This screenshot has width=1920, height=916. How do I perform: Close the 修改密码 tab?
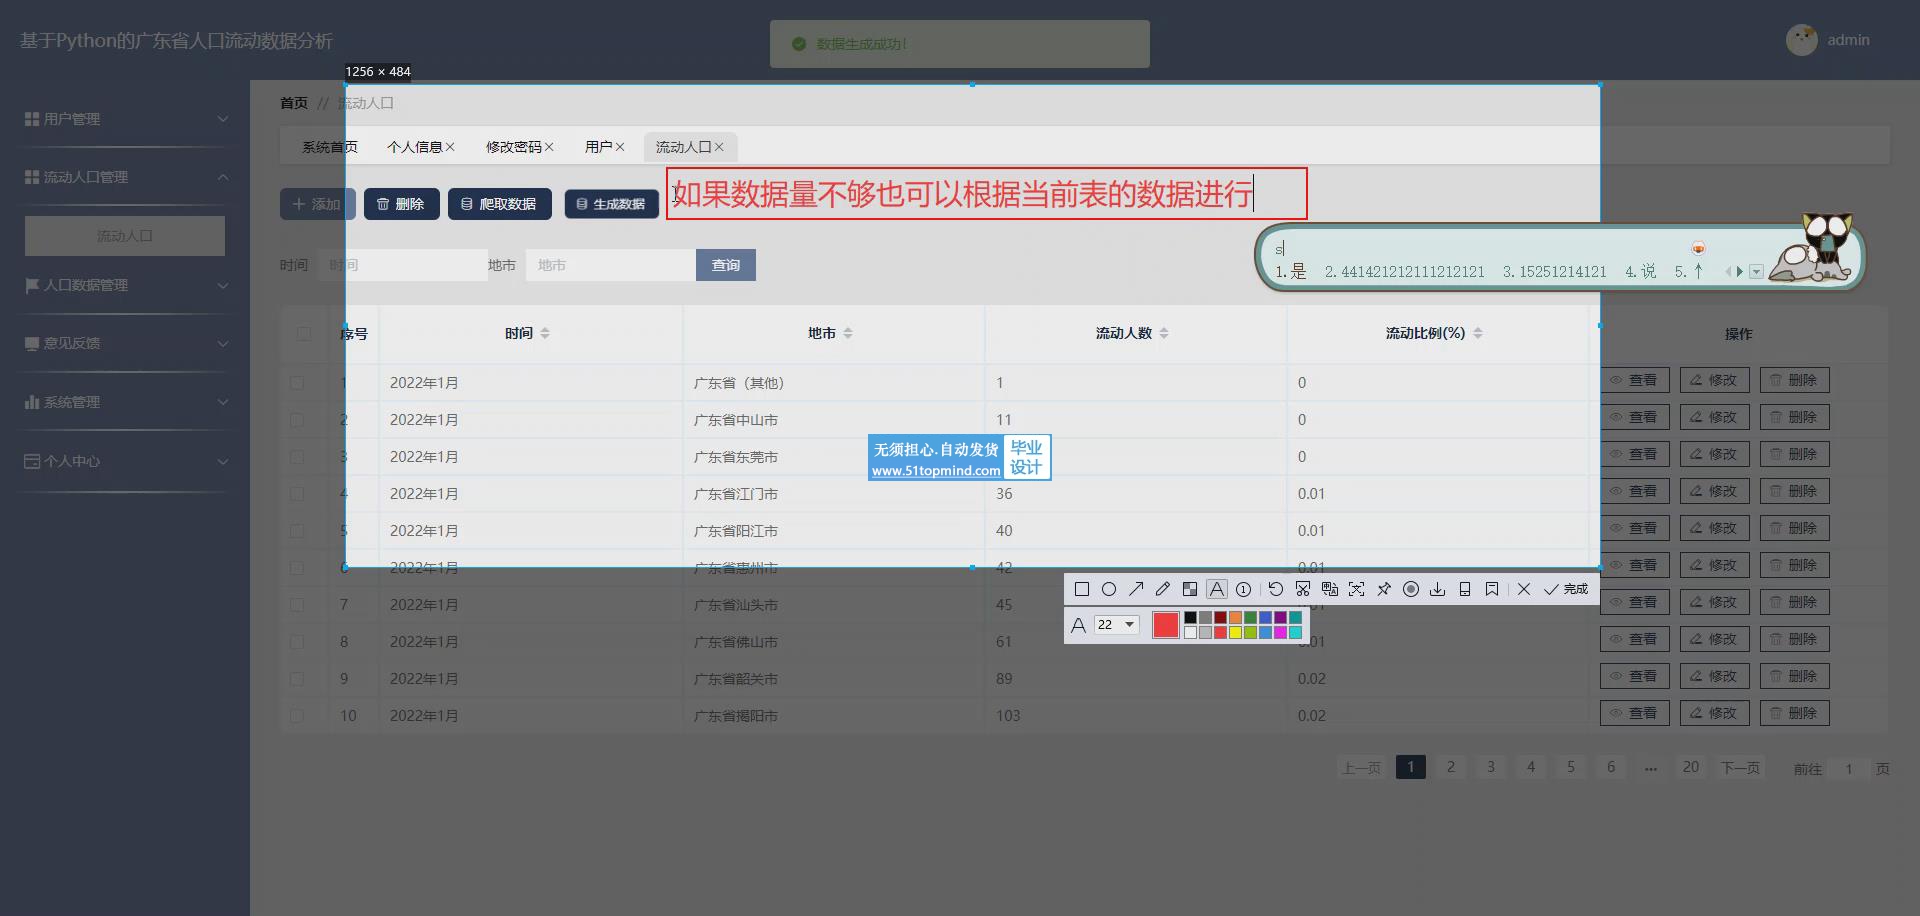tap(549, 147)
